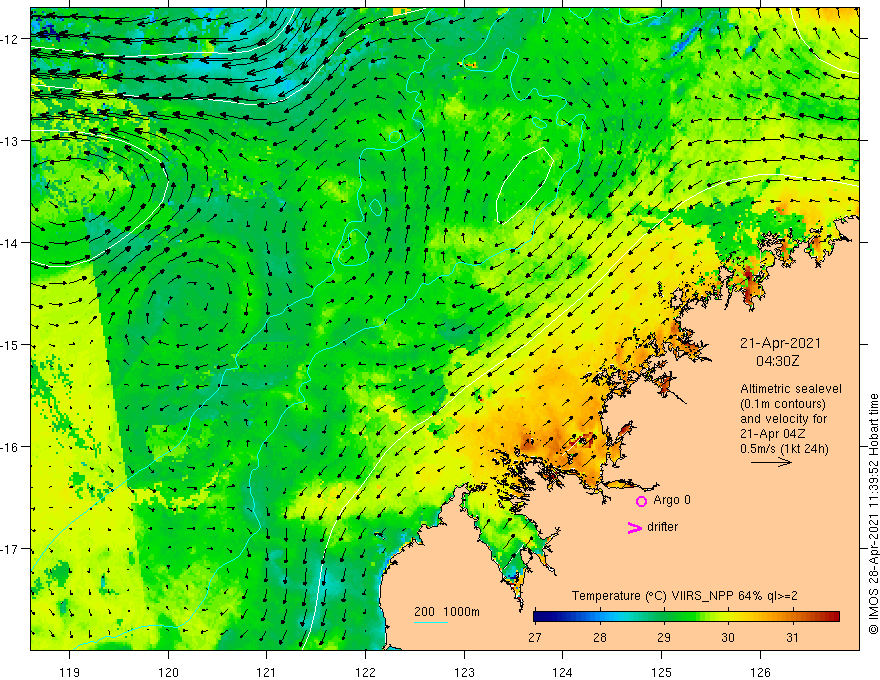Click the '-13' latitude axis label

[x=11, y=141]
